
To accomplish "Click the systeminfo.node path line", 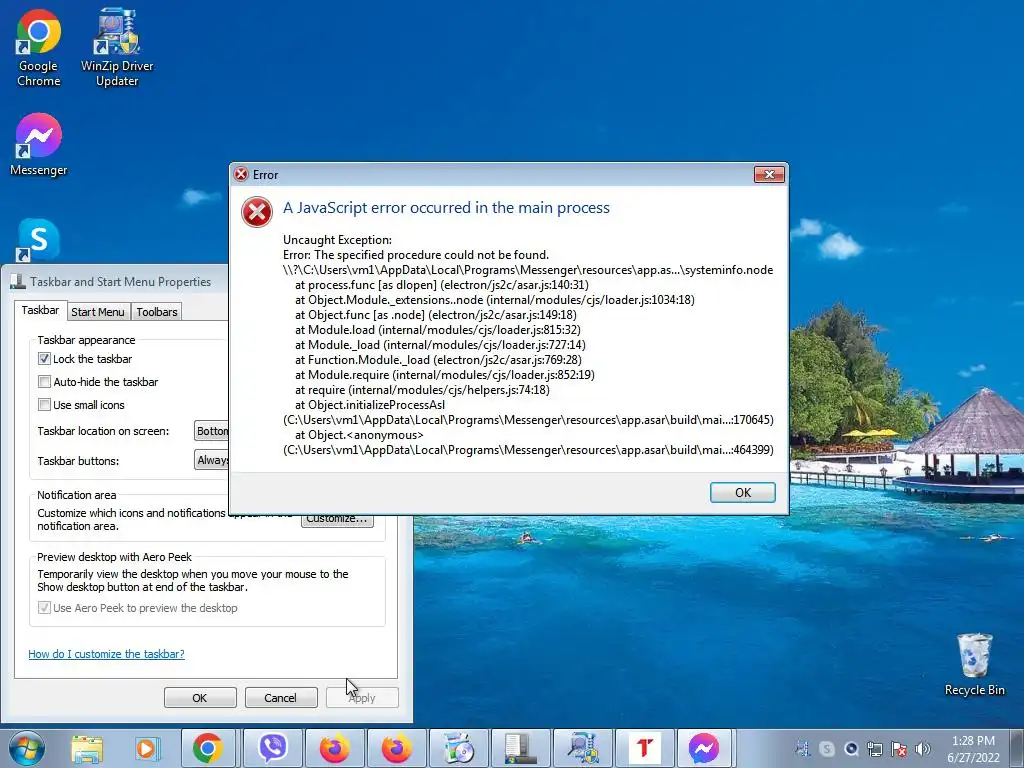I will pyautogui.click(x=528, y=270).
